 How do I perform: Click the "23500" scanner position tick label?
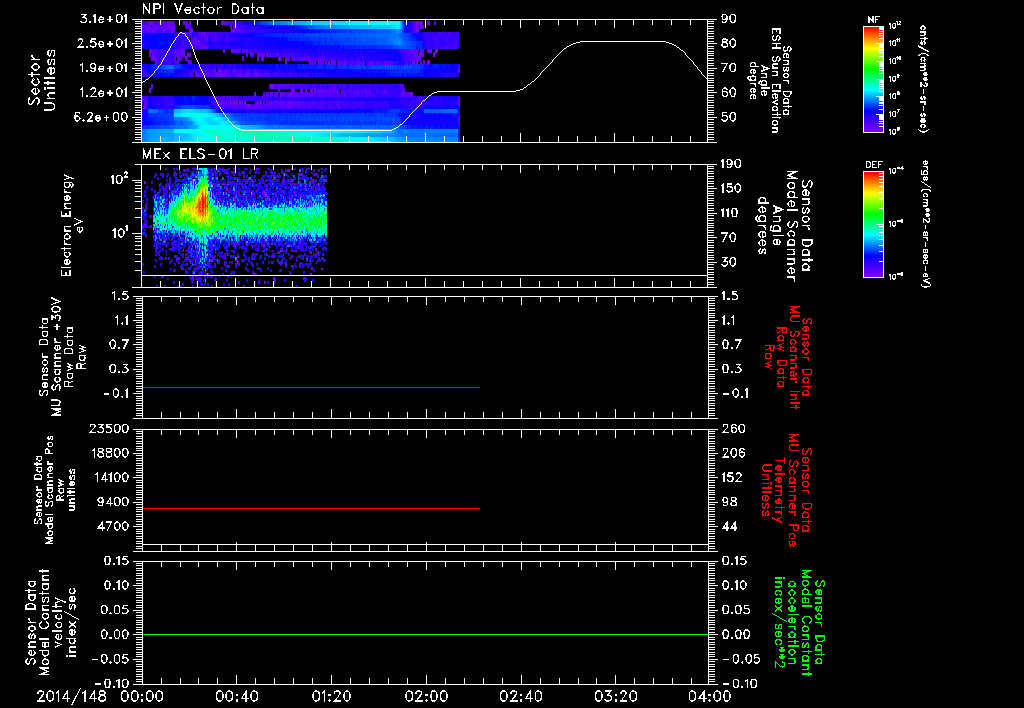click(x=109, y=428)
